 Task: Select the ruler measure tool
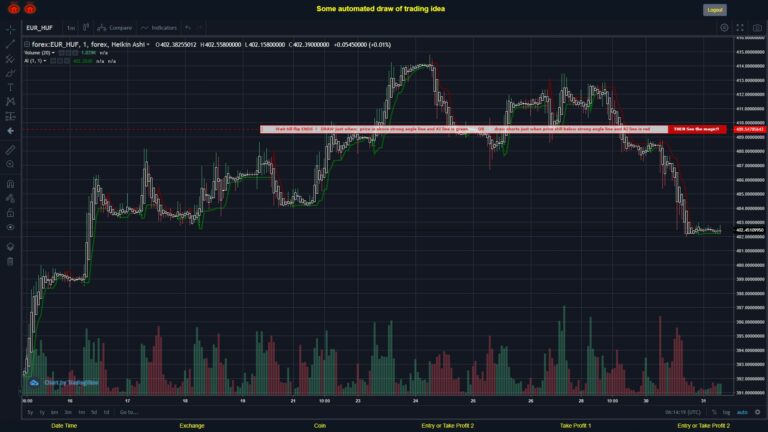(10, 150)
